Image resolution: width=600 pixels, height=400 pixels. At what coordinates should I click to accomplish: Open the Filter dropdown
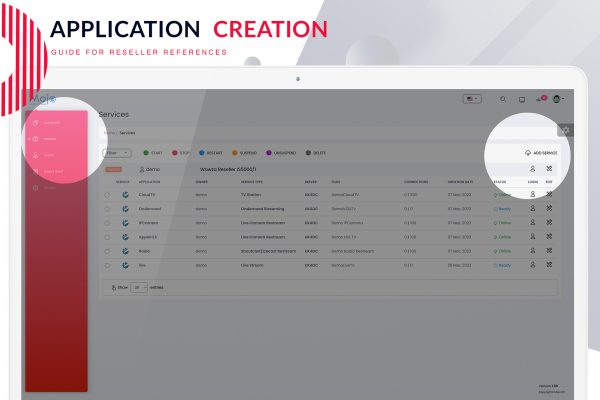[x=117, y=153]
